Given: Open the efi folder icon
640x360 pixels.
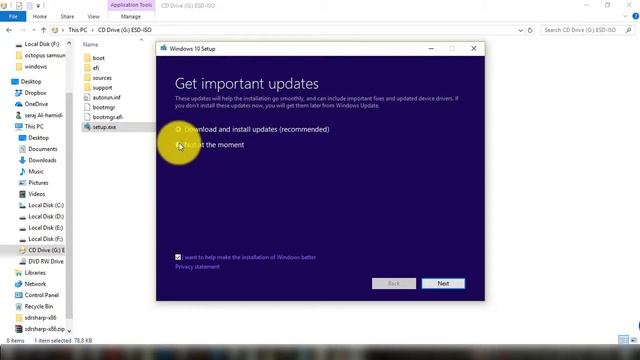Looking at the screenshot, I should [87, 68].
